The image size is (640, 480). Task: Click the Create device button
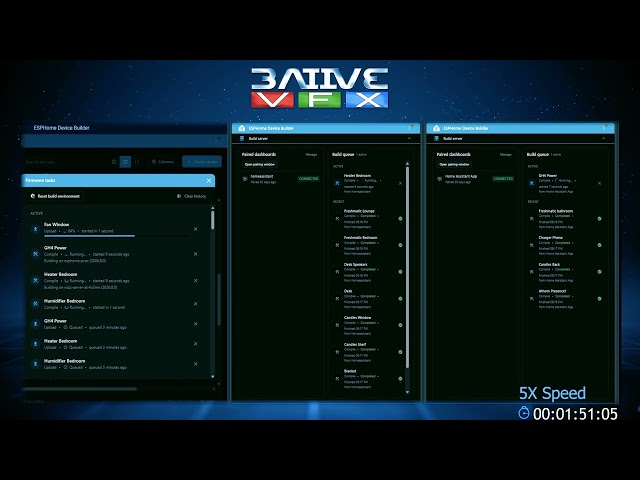[202, 162]
